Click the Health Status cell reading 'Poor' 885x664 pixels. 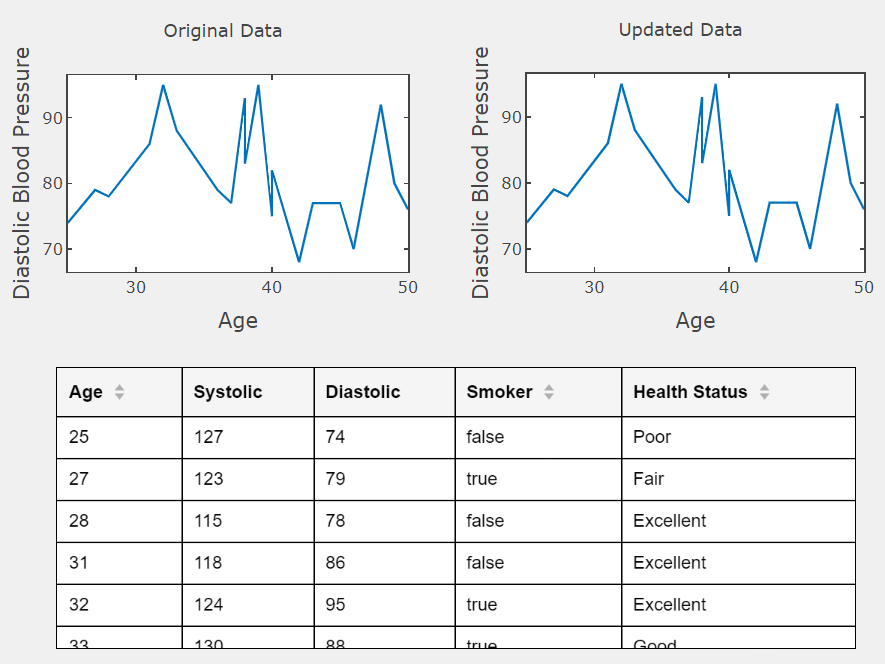coord(737,437)
